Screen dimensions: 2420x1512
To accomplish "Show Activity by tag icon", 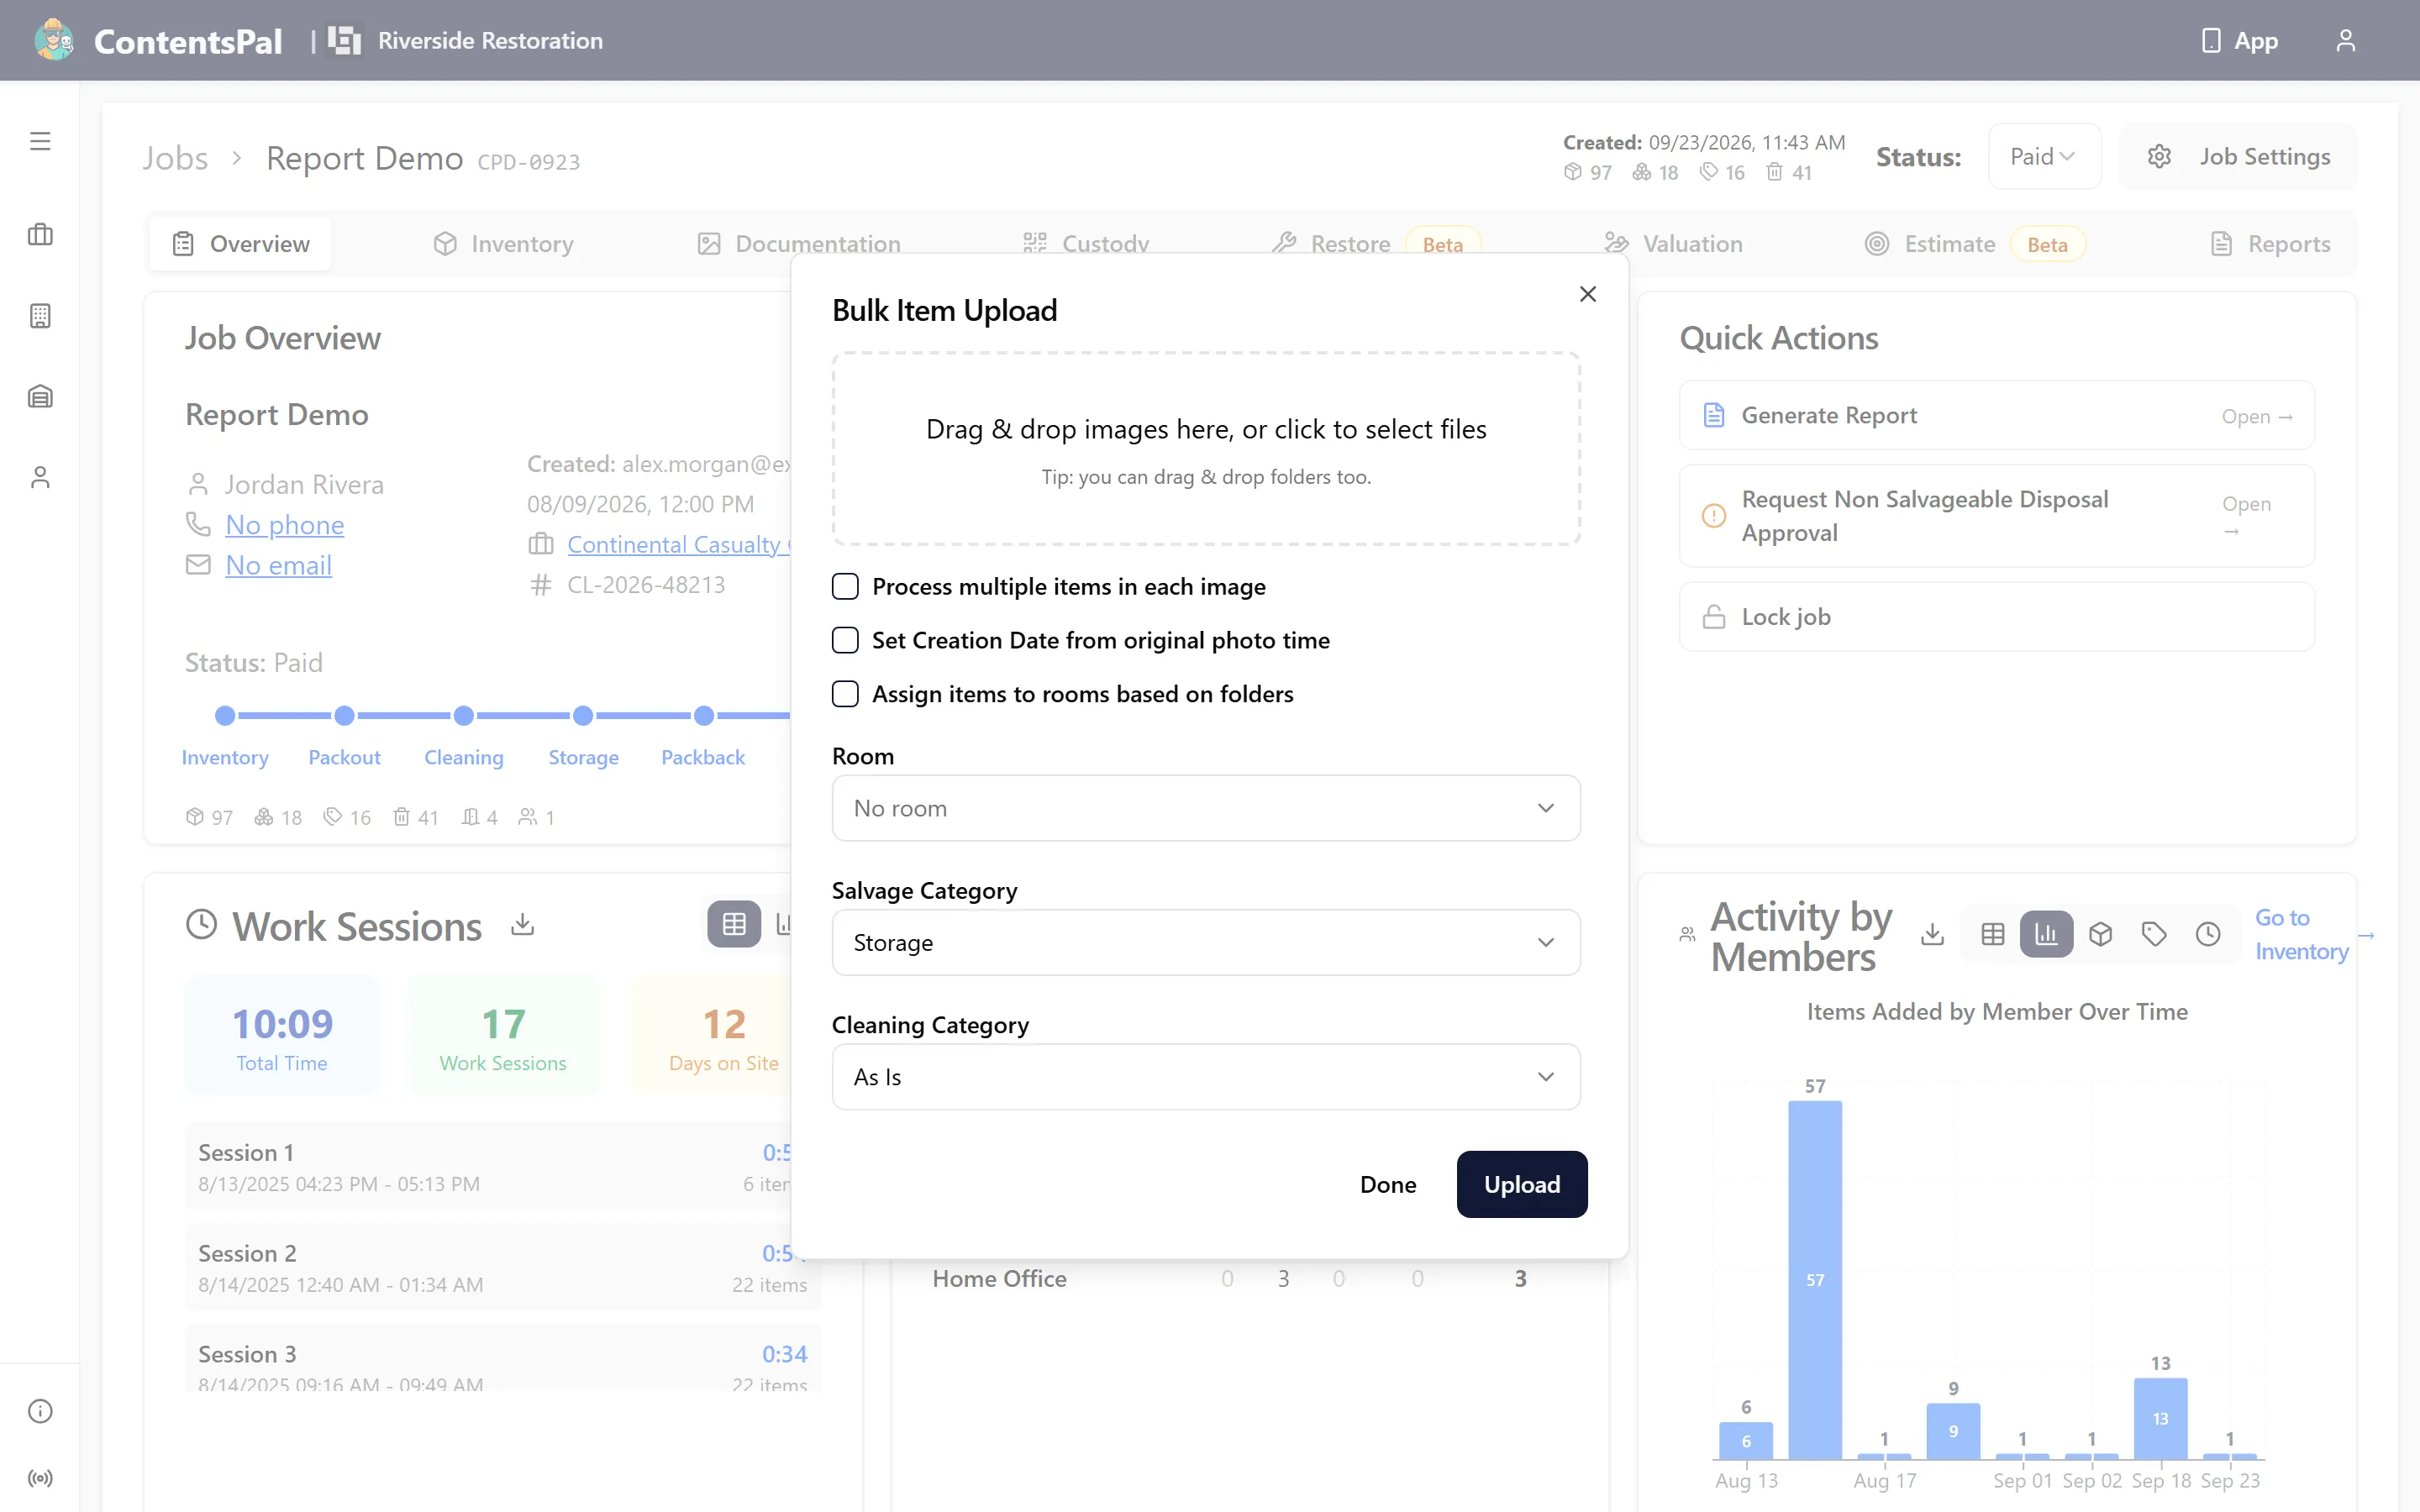I will point(2154,934).
